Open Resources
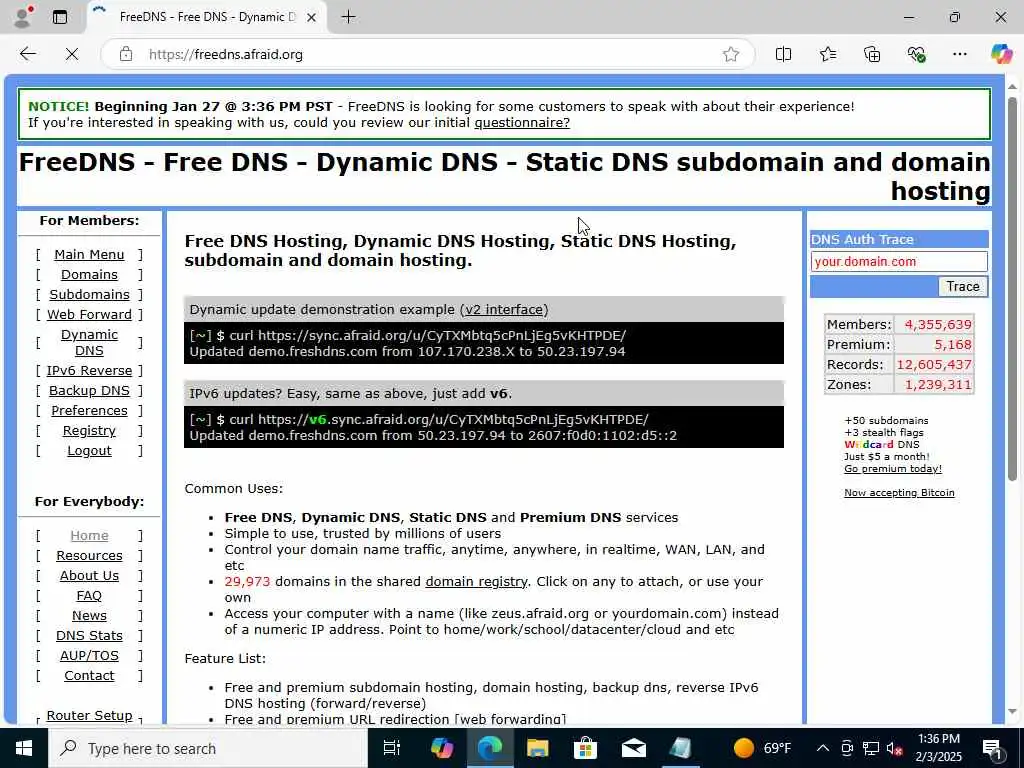The width and height of the screenshot is (1024, 768). pos(89,556)
